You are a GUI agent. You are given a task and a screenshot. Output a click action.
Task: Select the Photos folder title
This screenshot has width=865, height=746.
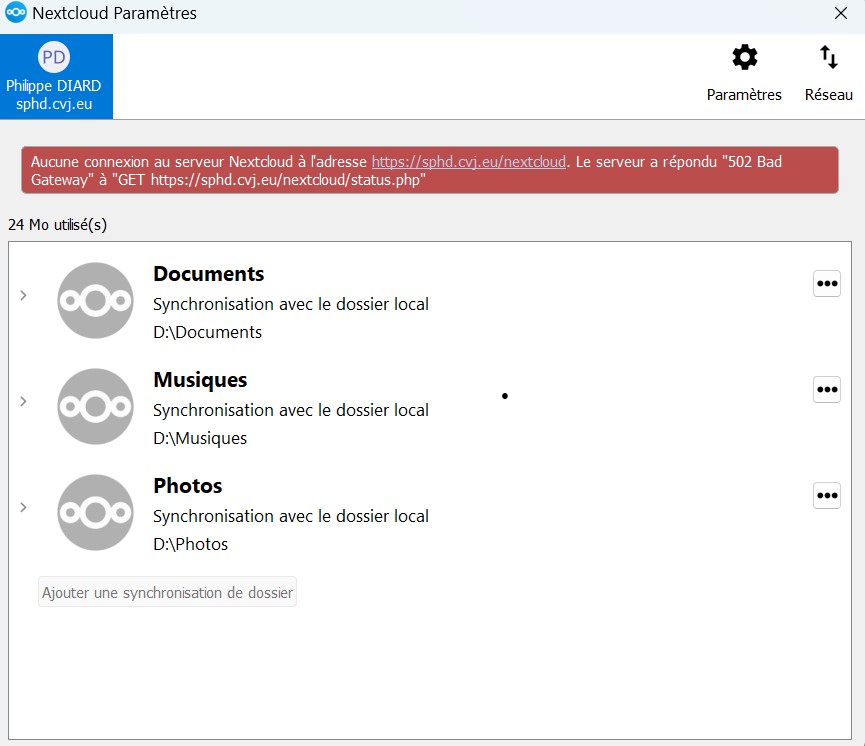[188, 486]
